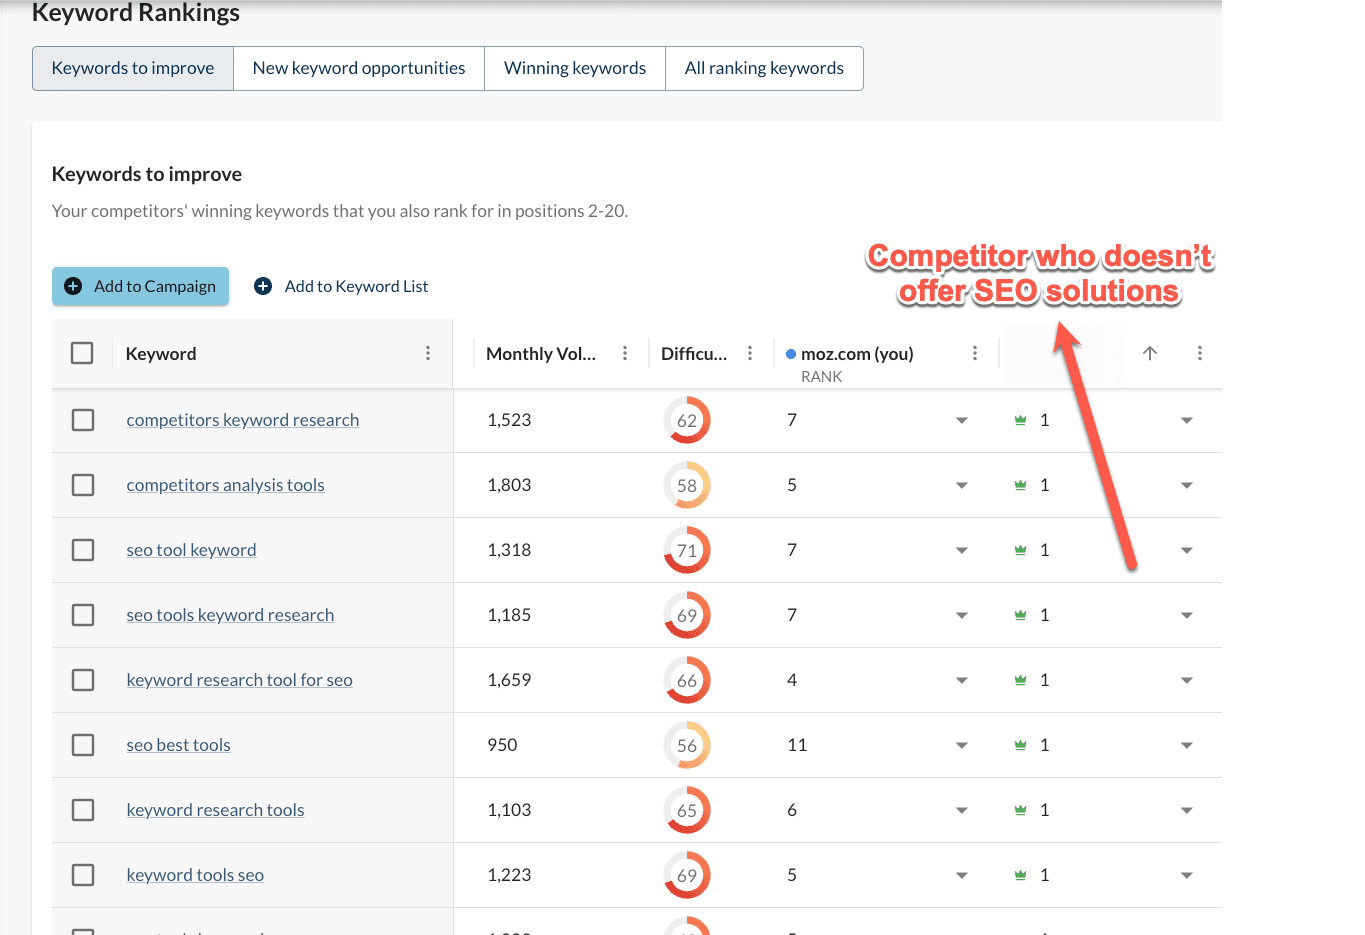Click the difficulty score 62 gauge
The height and width of the screenshot is (935, 1365).
point(687,420)
